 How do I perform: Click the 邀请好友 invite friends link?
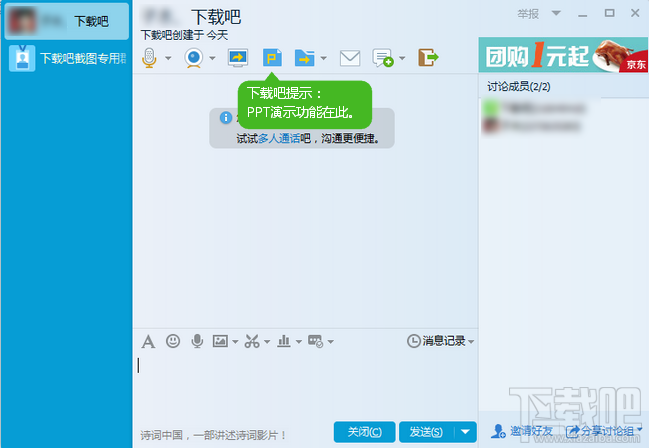531,431
